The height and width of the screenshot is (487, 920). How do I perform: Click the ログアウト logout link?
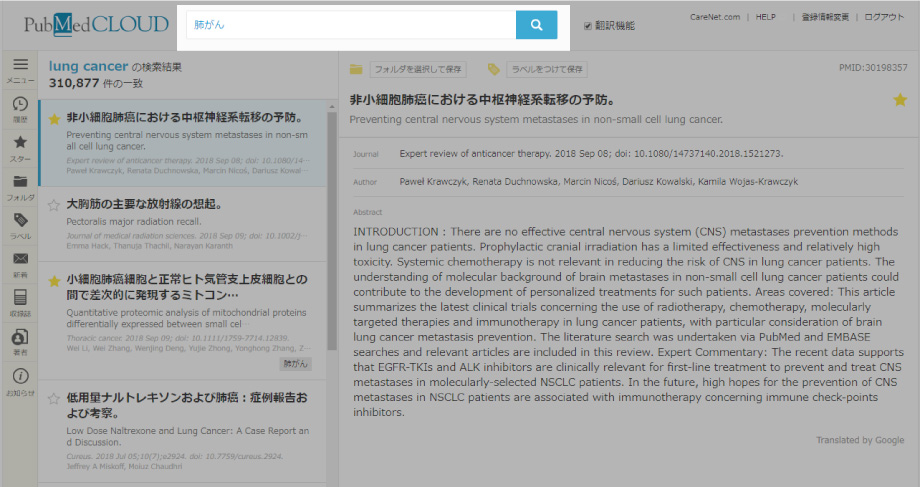click(x=884, y=17)
